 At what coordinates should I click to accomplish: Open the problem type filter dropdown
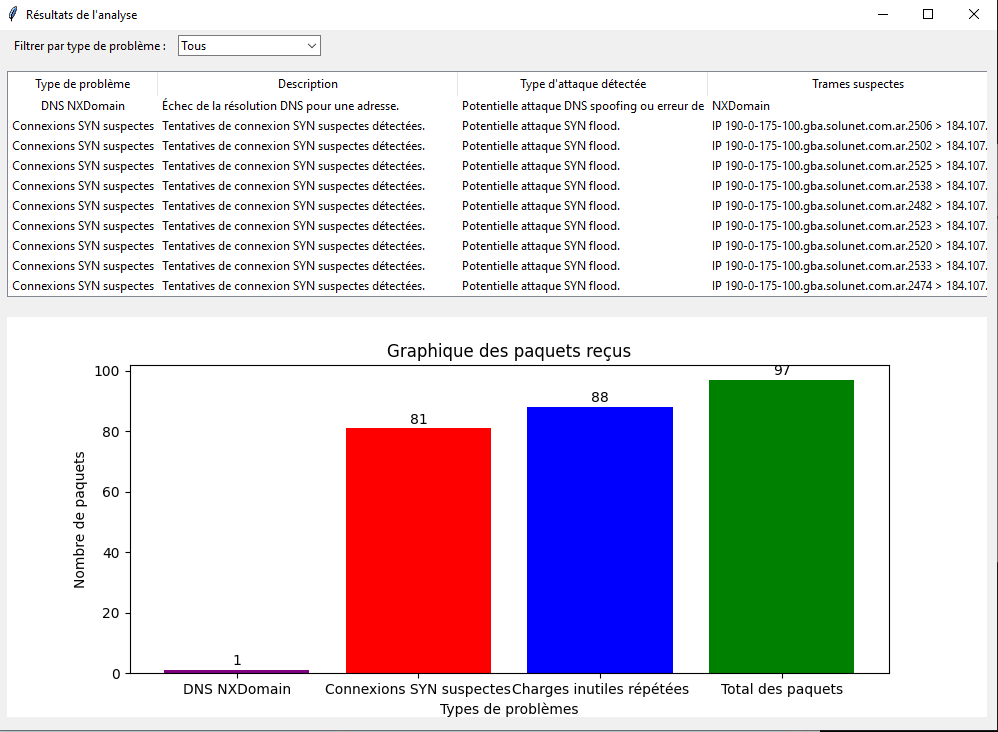click(x=249, y=46)
